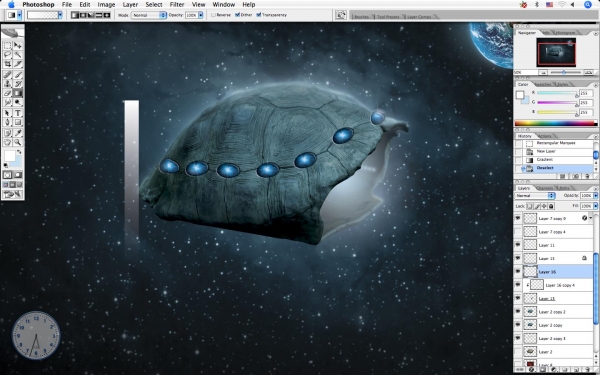Image resolution: width=600 pixels, height=375 pixels.
Task: Toggle the Dither checkbox
Action: pyautogui.click(x=237, y=15)
